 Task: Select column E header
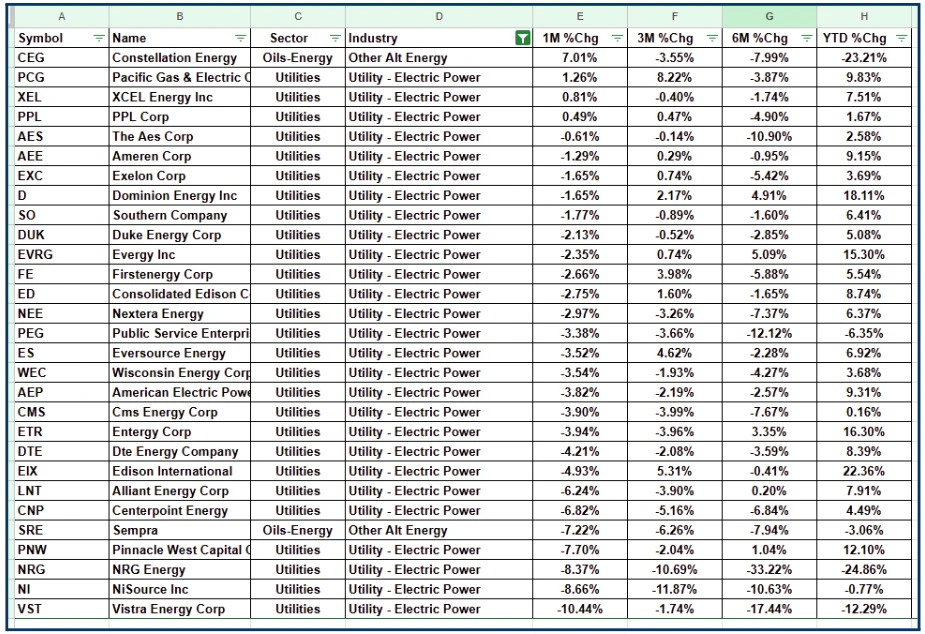point(580,17)
